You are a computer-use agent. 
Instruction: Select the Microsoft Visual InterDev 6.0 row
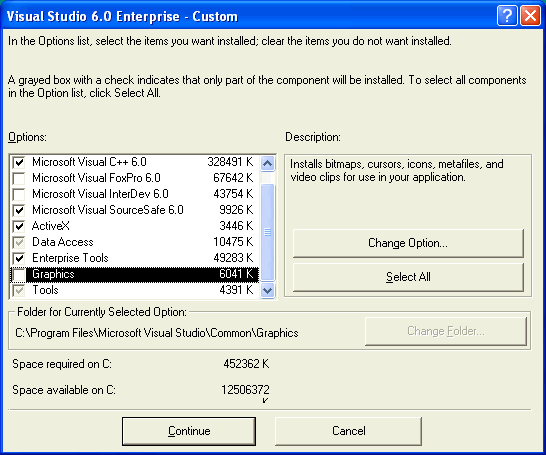point(134,194)
